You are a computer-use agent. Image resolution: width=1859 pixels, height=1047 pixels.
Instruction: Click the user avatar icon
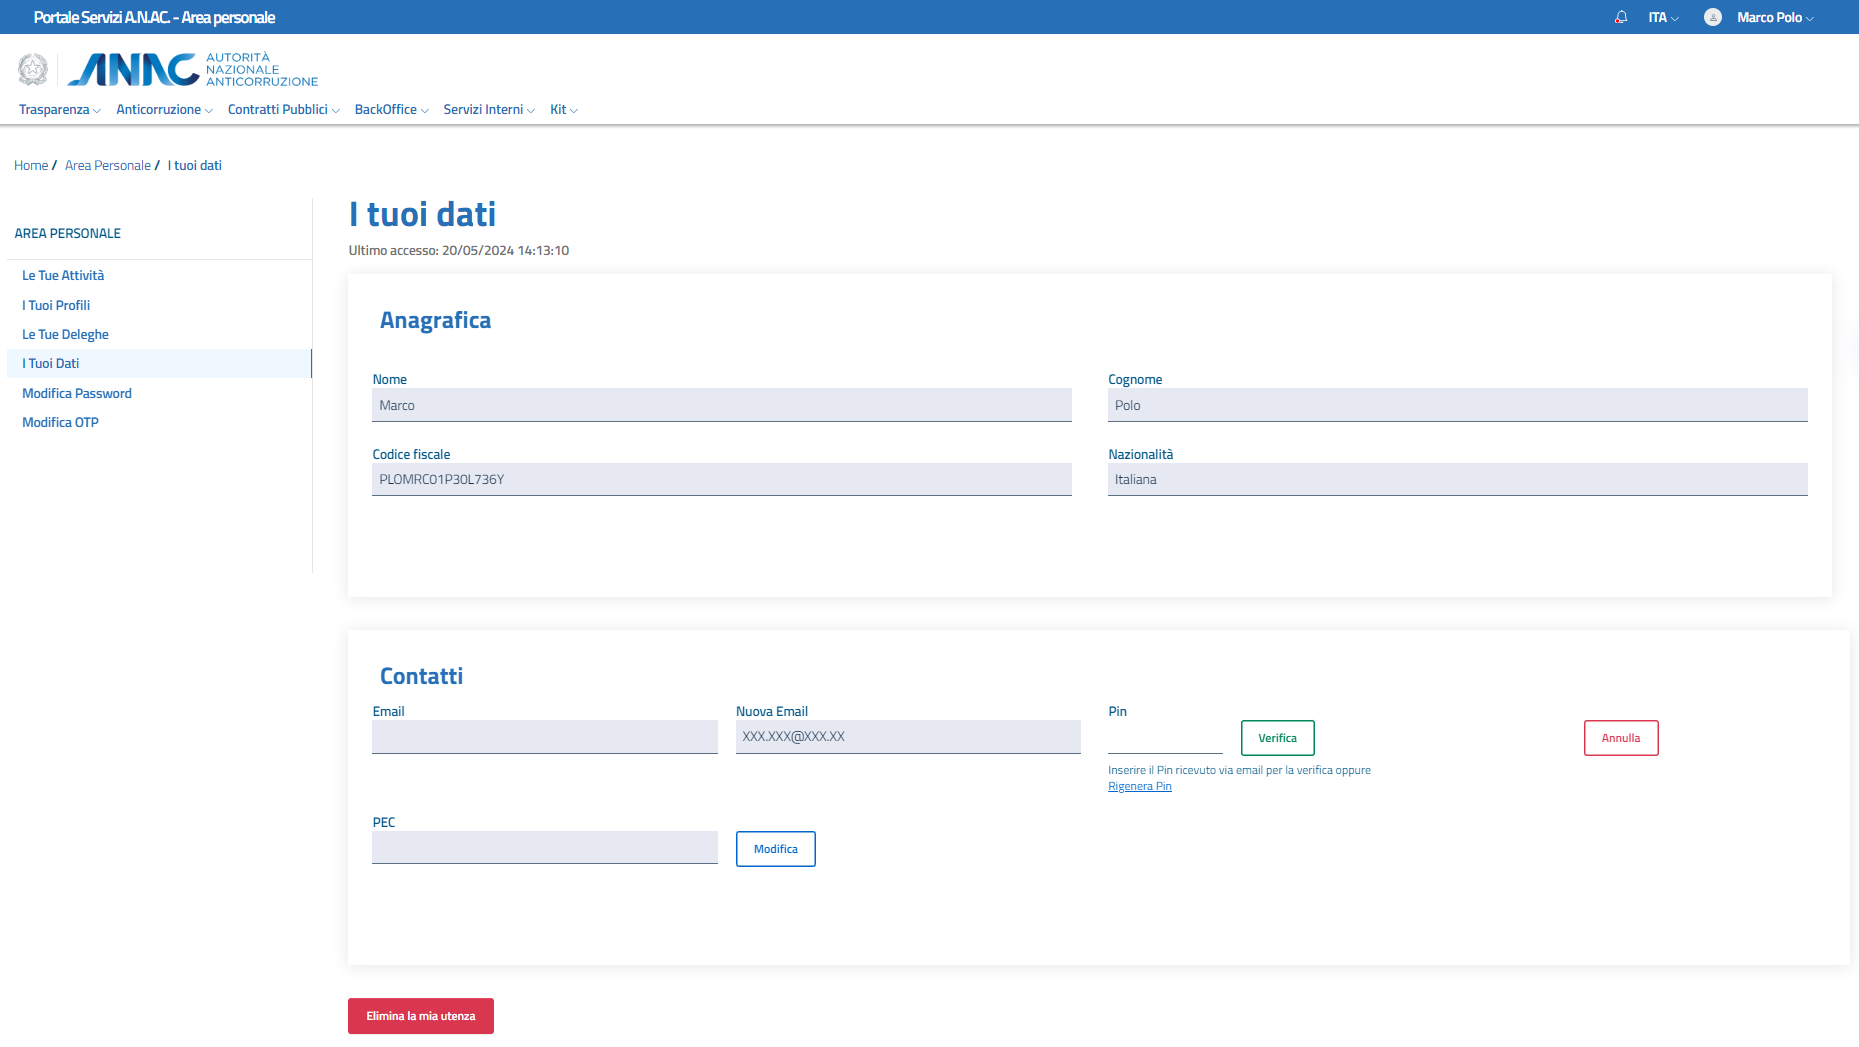click(x=1713, y=17)
